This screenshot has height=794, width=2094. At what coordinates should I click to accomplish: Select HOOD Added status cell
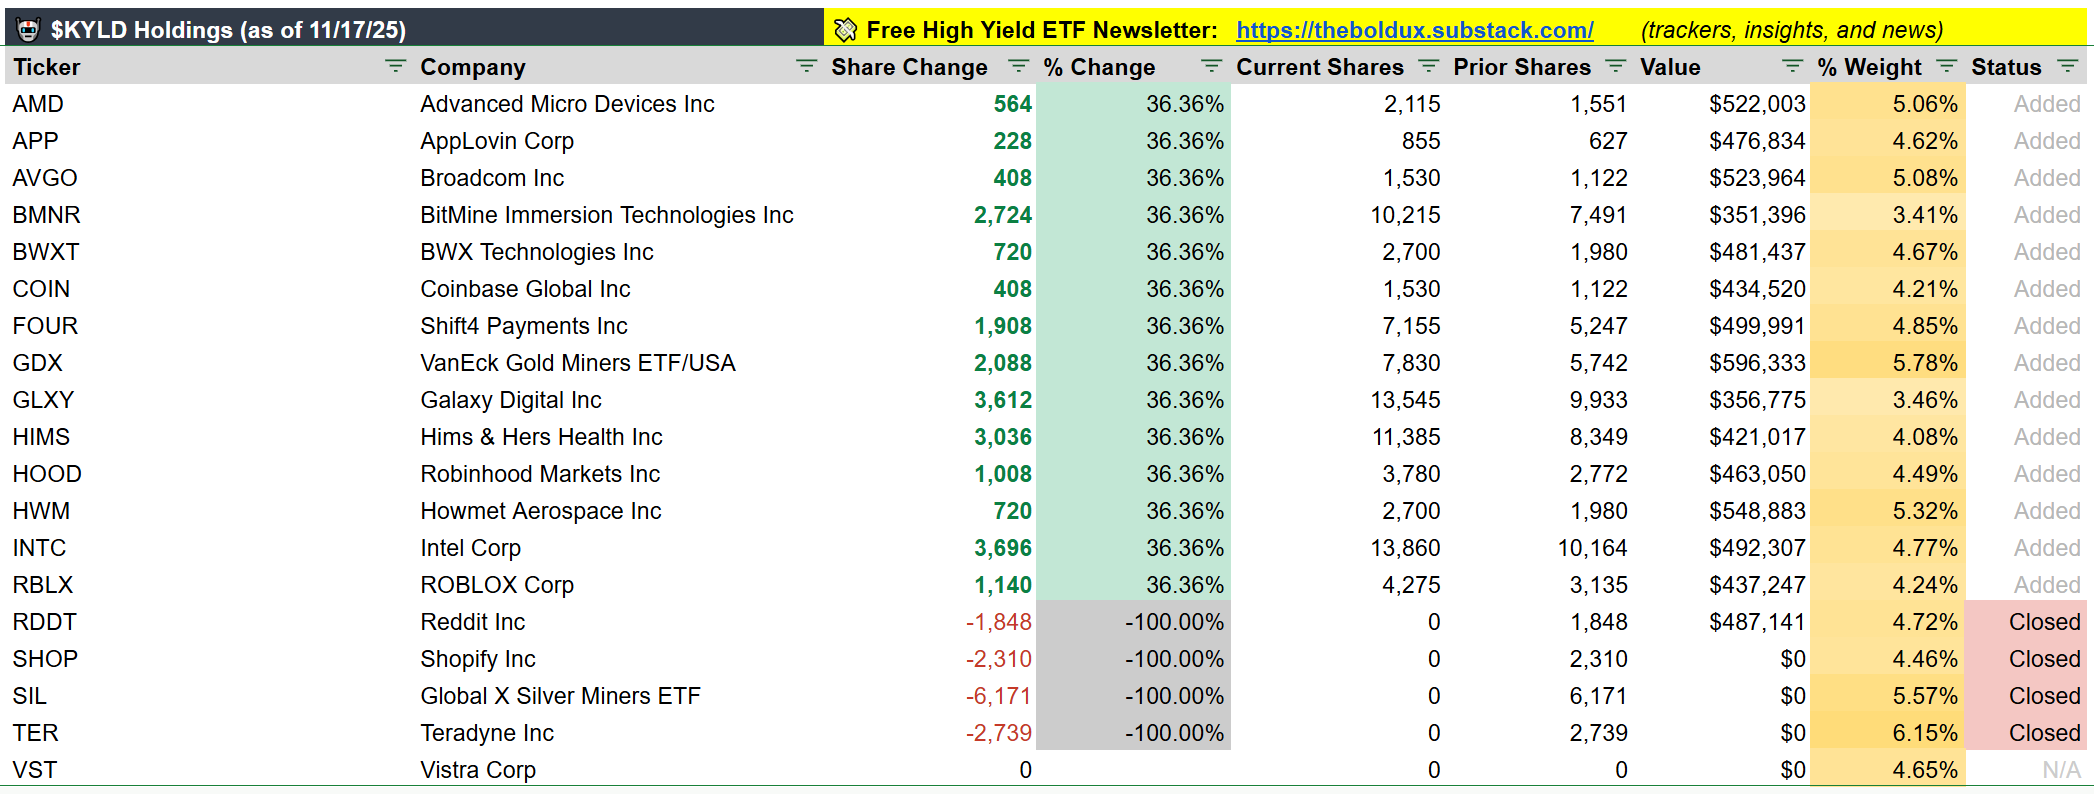[x=2026, y=474]
